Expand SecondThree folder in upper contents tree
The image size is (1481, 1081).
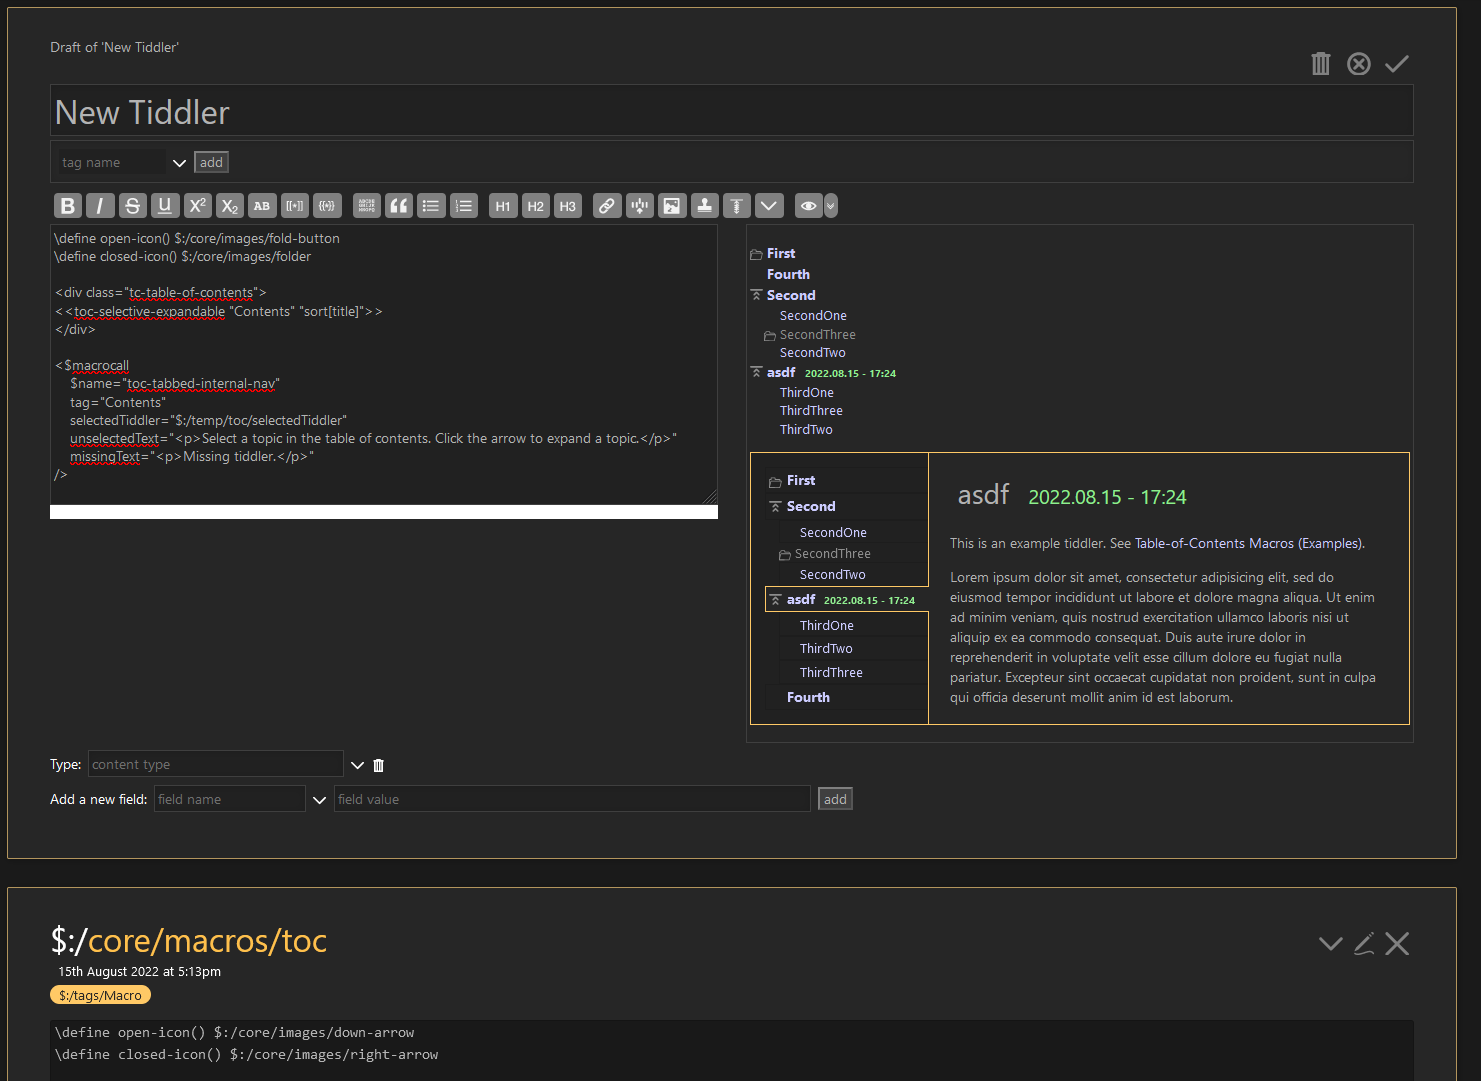[x=770, y=336]
